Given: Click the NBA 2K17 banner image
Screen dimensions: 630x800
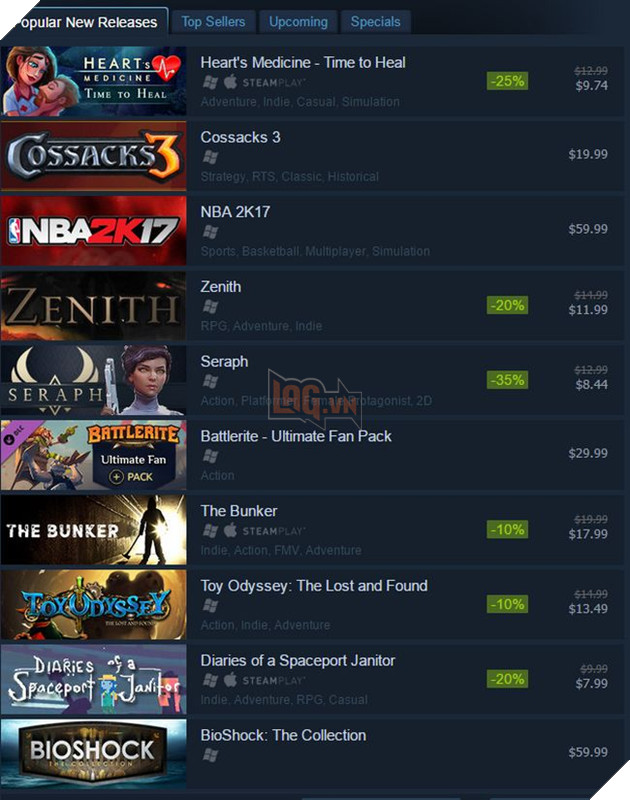Looking at the screenshot, I should point(94,231).
